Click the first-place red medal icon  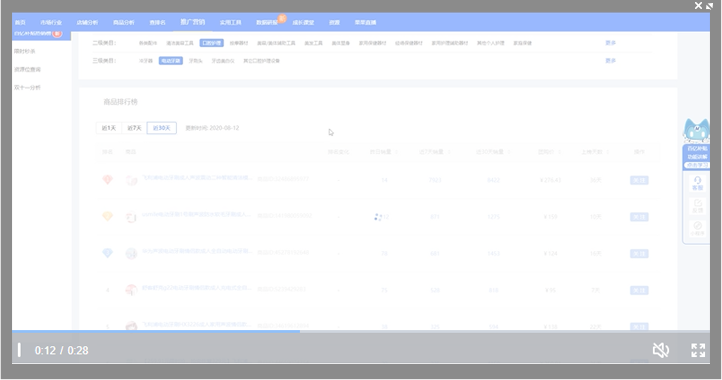[x=107, y=180]
